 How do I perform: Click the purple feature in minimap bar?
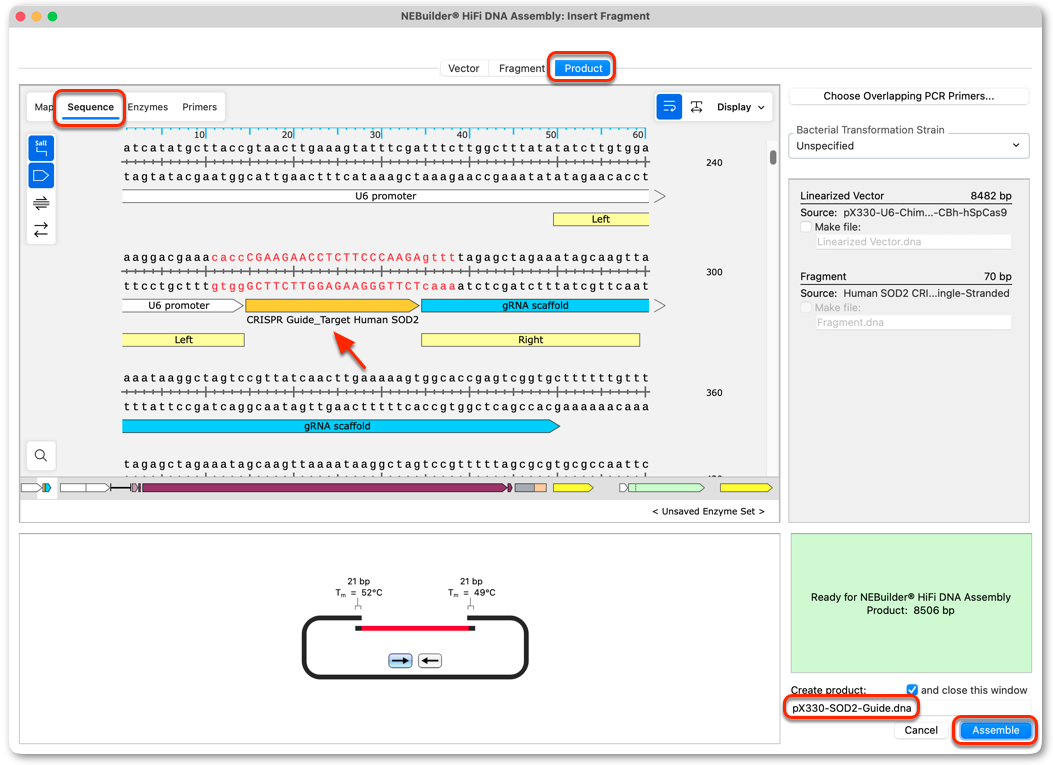pos(325,488)
